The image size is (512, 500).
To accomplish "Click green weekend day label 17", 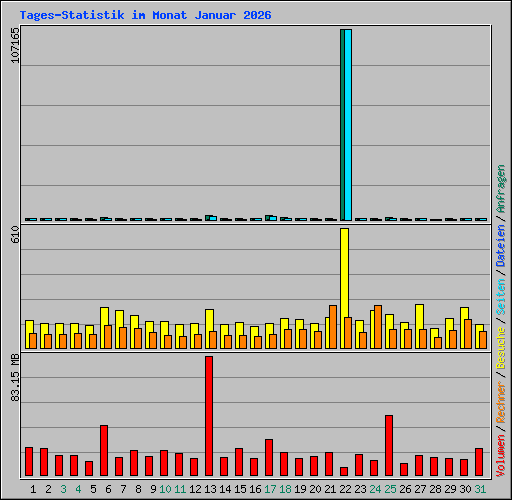I will tap(270, 489).
